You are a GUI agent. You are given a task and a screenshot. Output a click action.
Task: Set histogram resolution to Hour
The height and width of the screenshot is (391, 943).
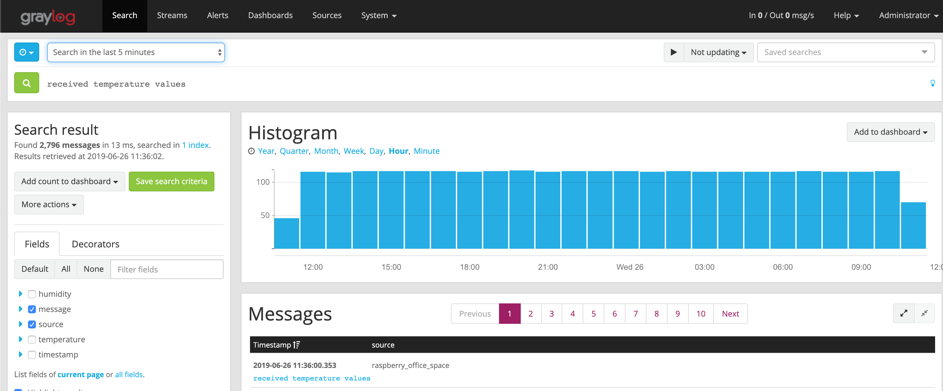point(398,151)
